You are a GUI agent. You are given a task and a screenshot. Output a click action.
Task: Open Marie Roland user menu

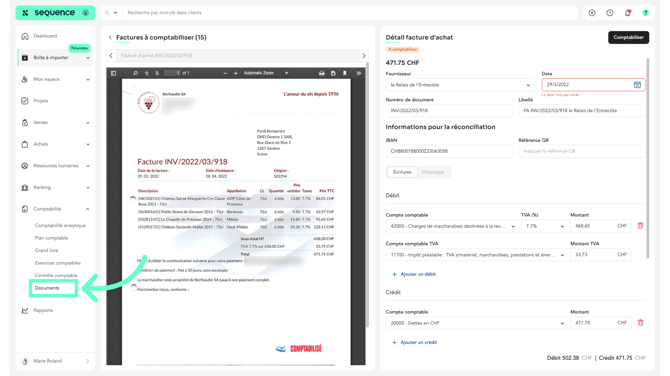tap(55, 361)
